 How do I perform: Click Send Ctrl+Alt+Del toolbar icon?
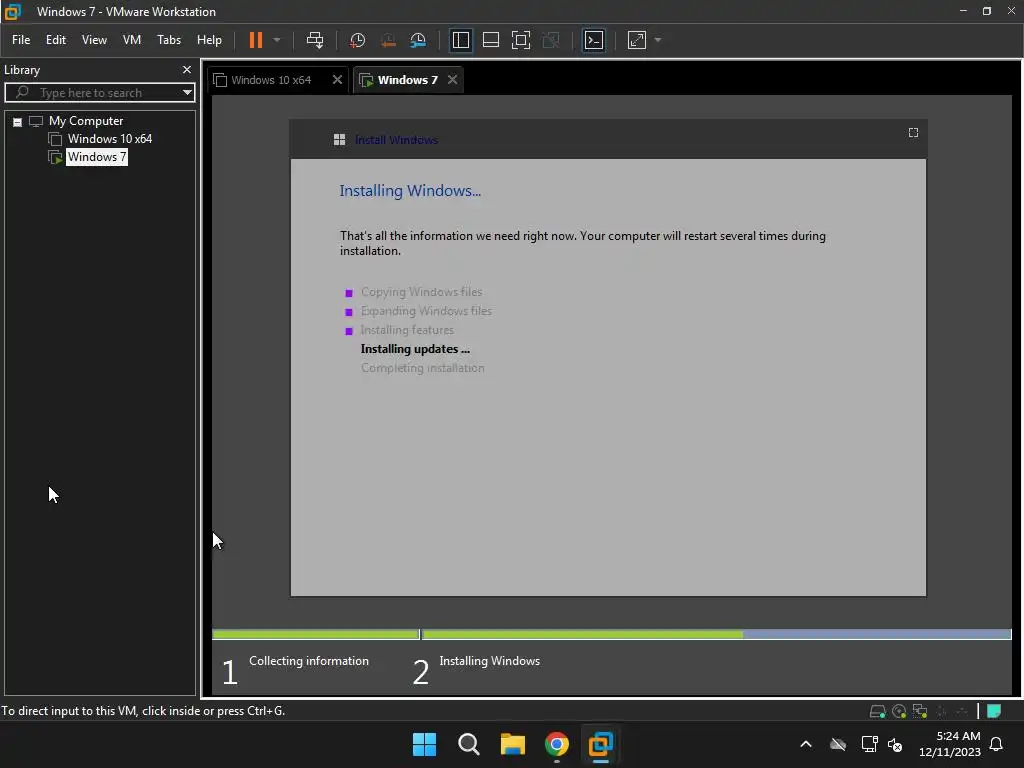point(315,40)
